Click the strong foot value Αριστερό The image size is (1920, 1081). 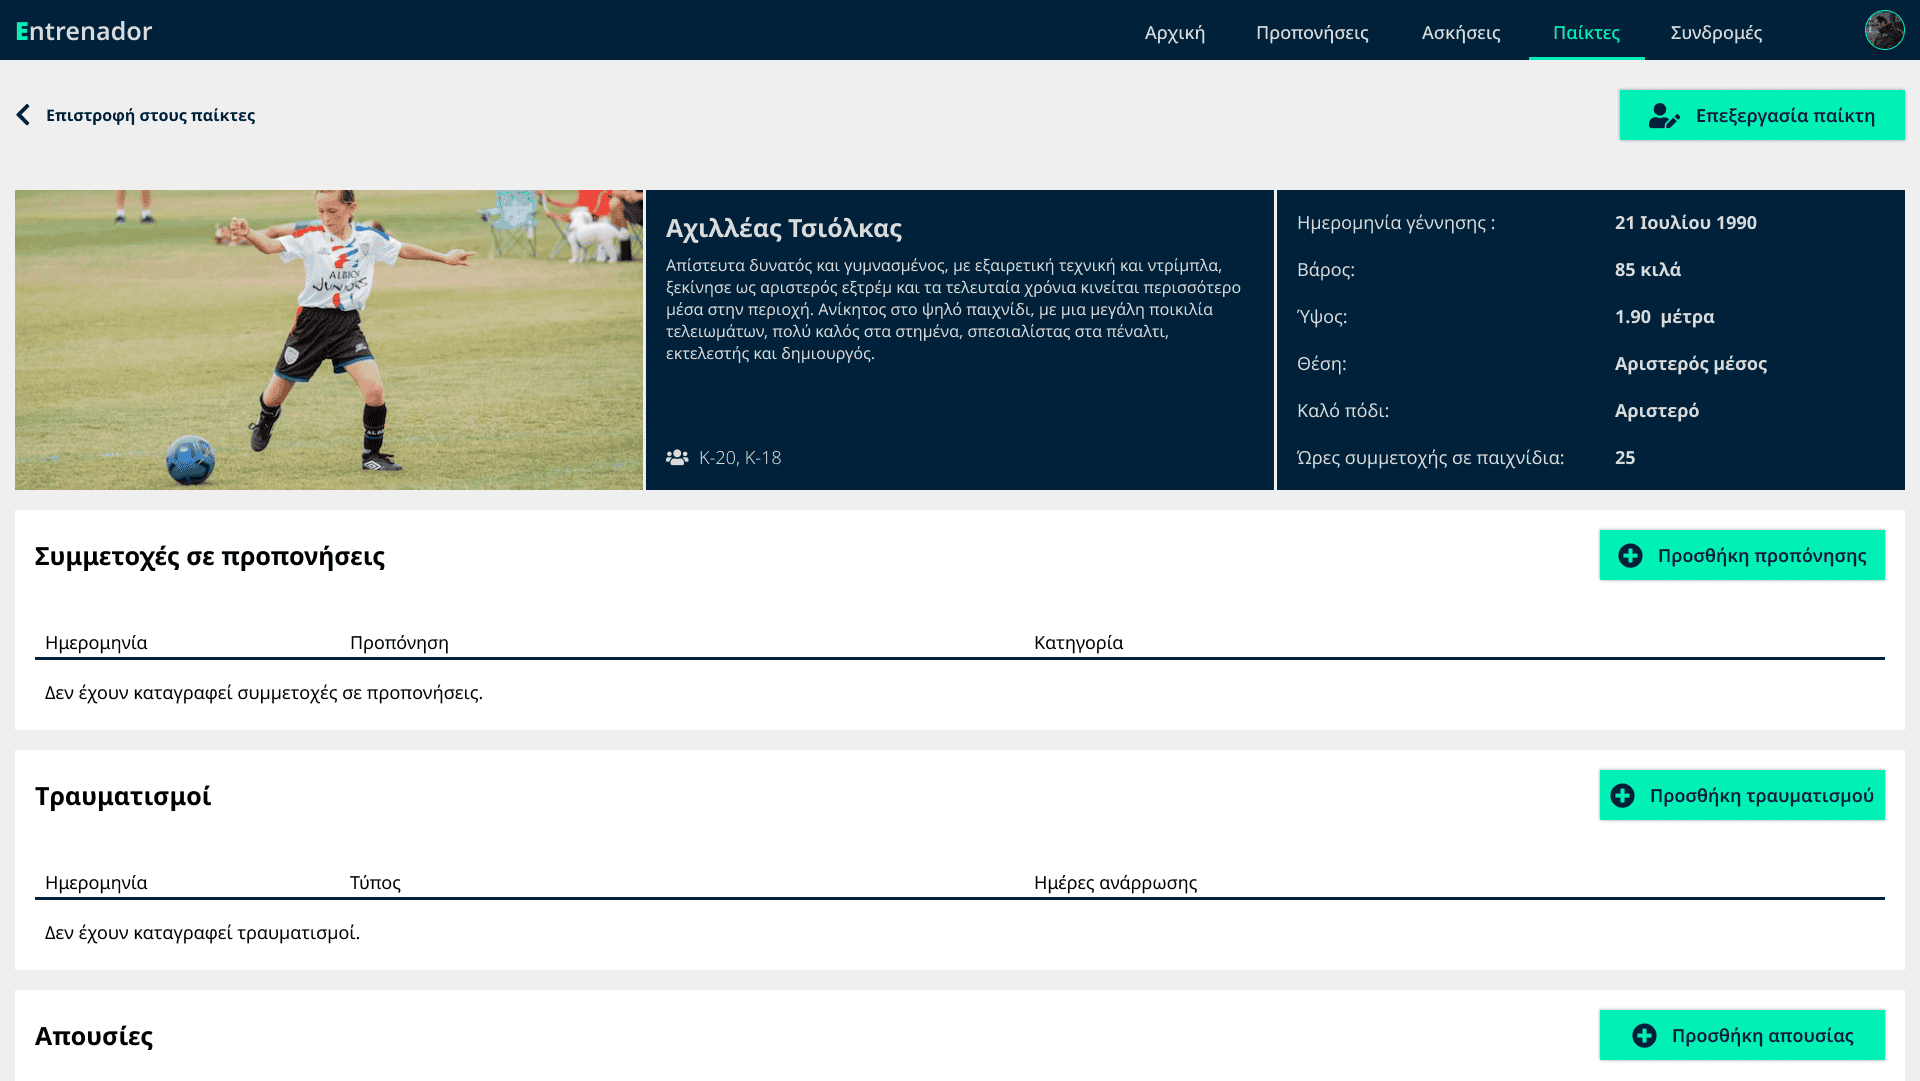[1656, 410]
